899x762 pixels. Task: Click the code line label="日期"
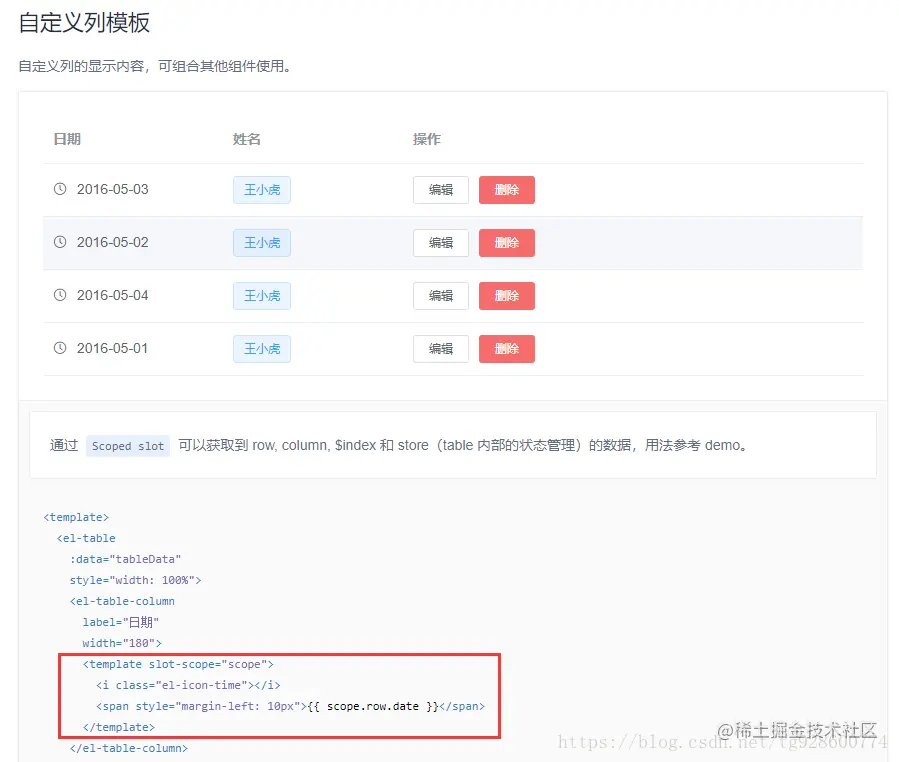point(120,622)
